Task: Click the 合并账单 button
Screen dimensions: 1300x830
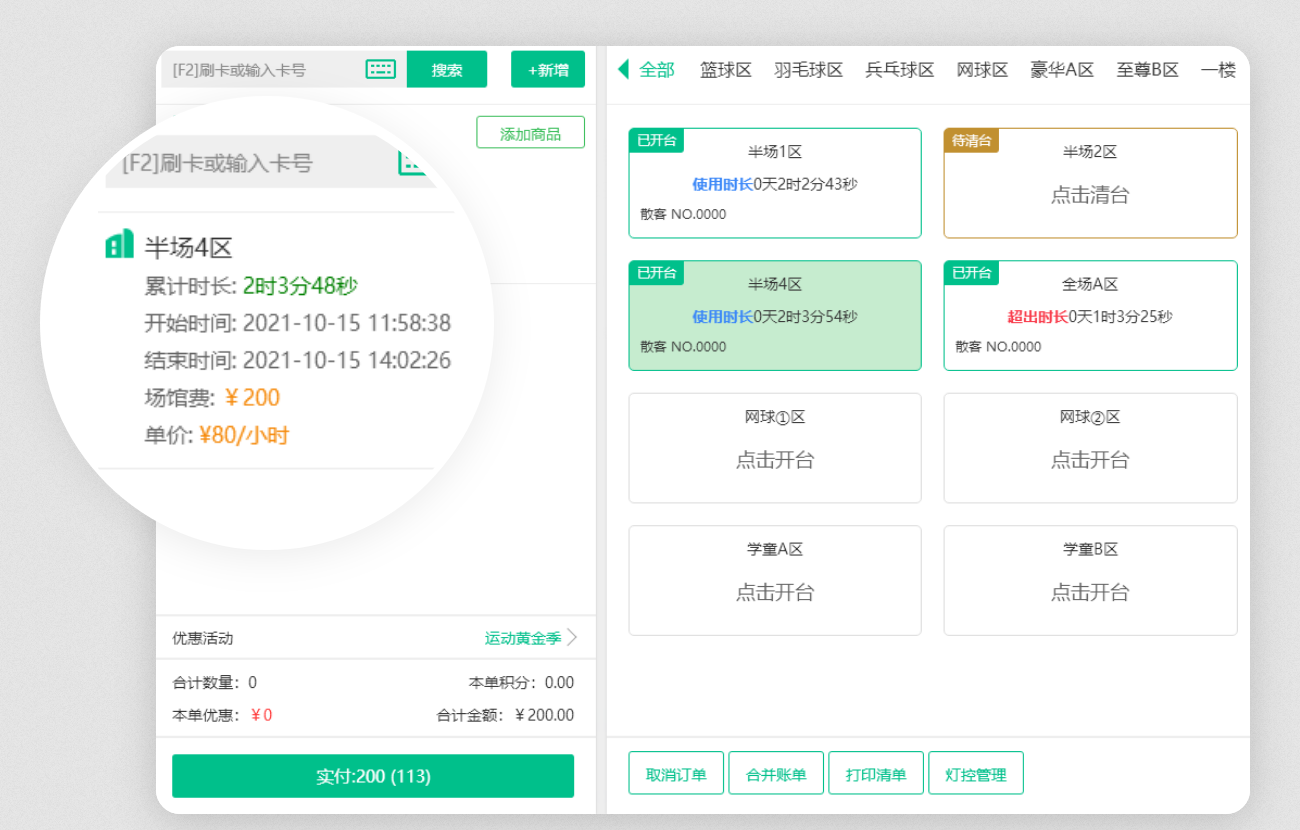Action: 776,772
